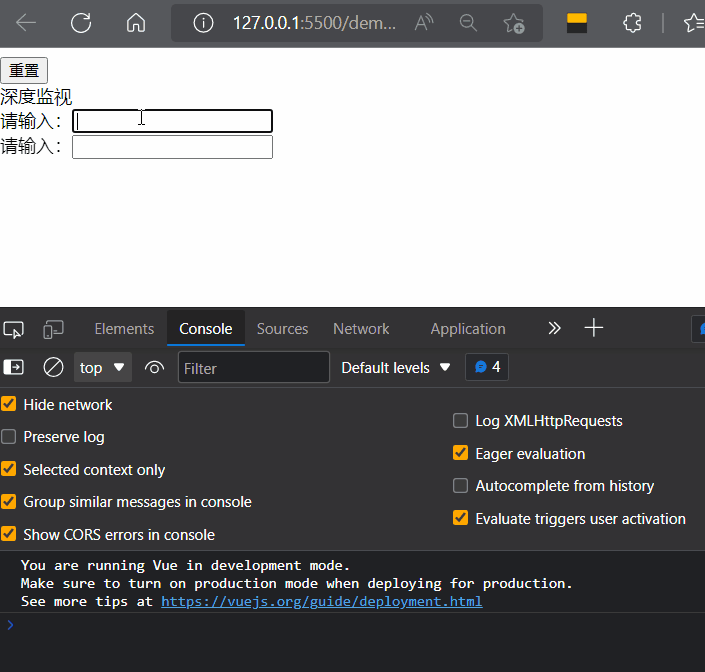705x672 pixels.
Task: Open the Network tab
Action: (x=361, y=329)
